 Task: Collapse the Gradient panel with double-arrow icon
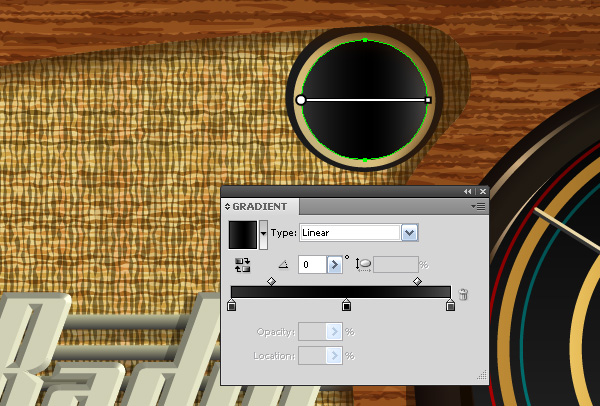click(x=467, y=191)
